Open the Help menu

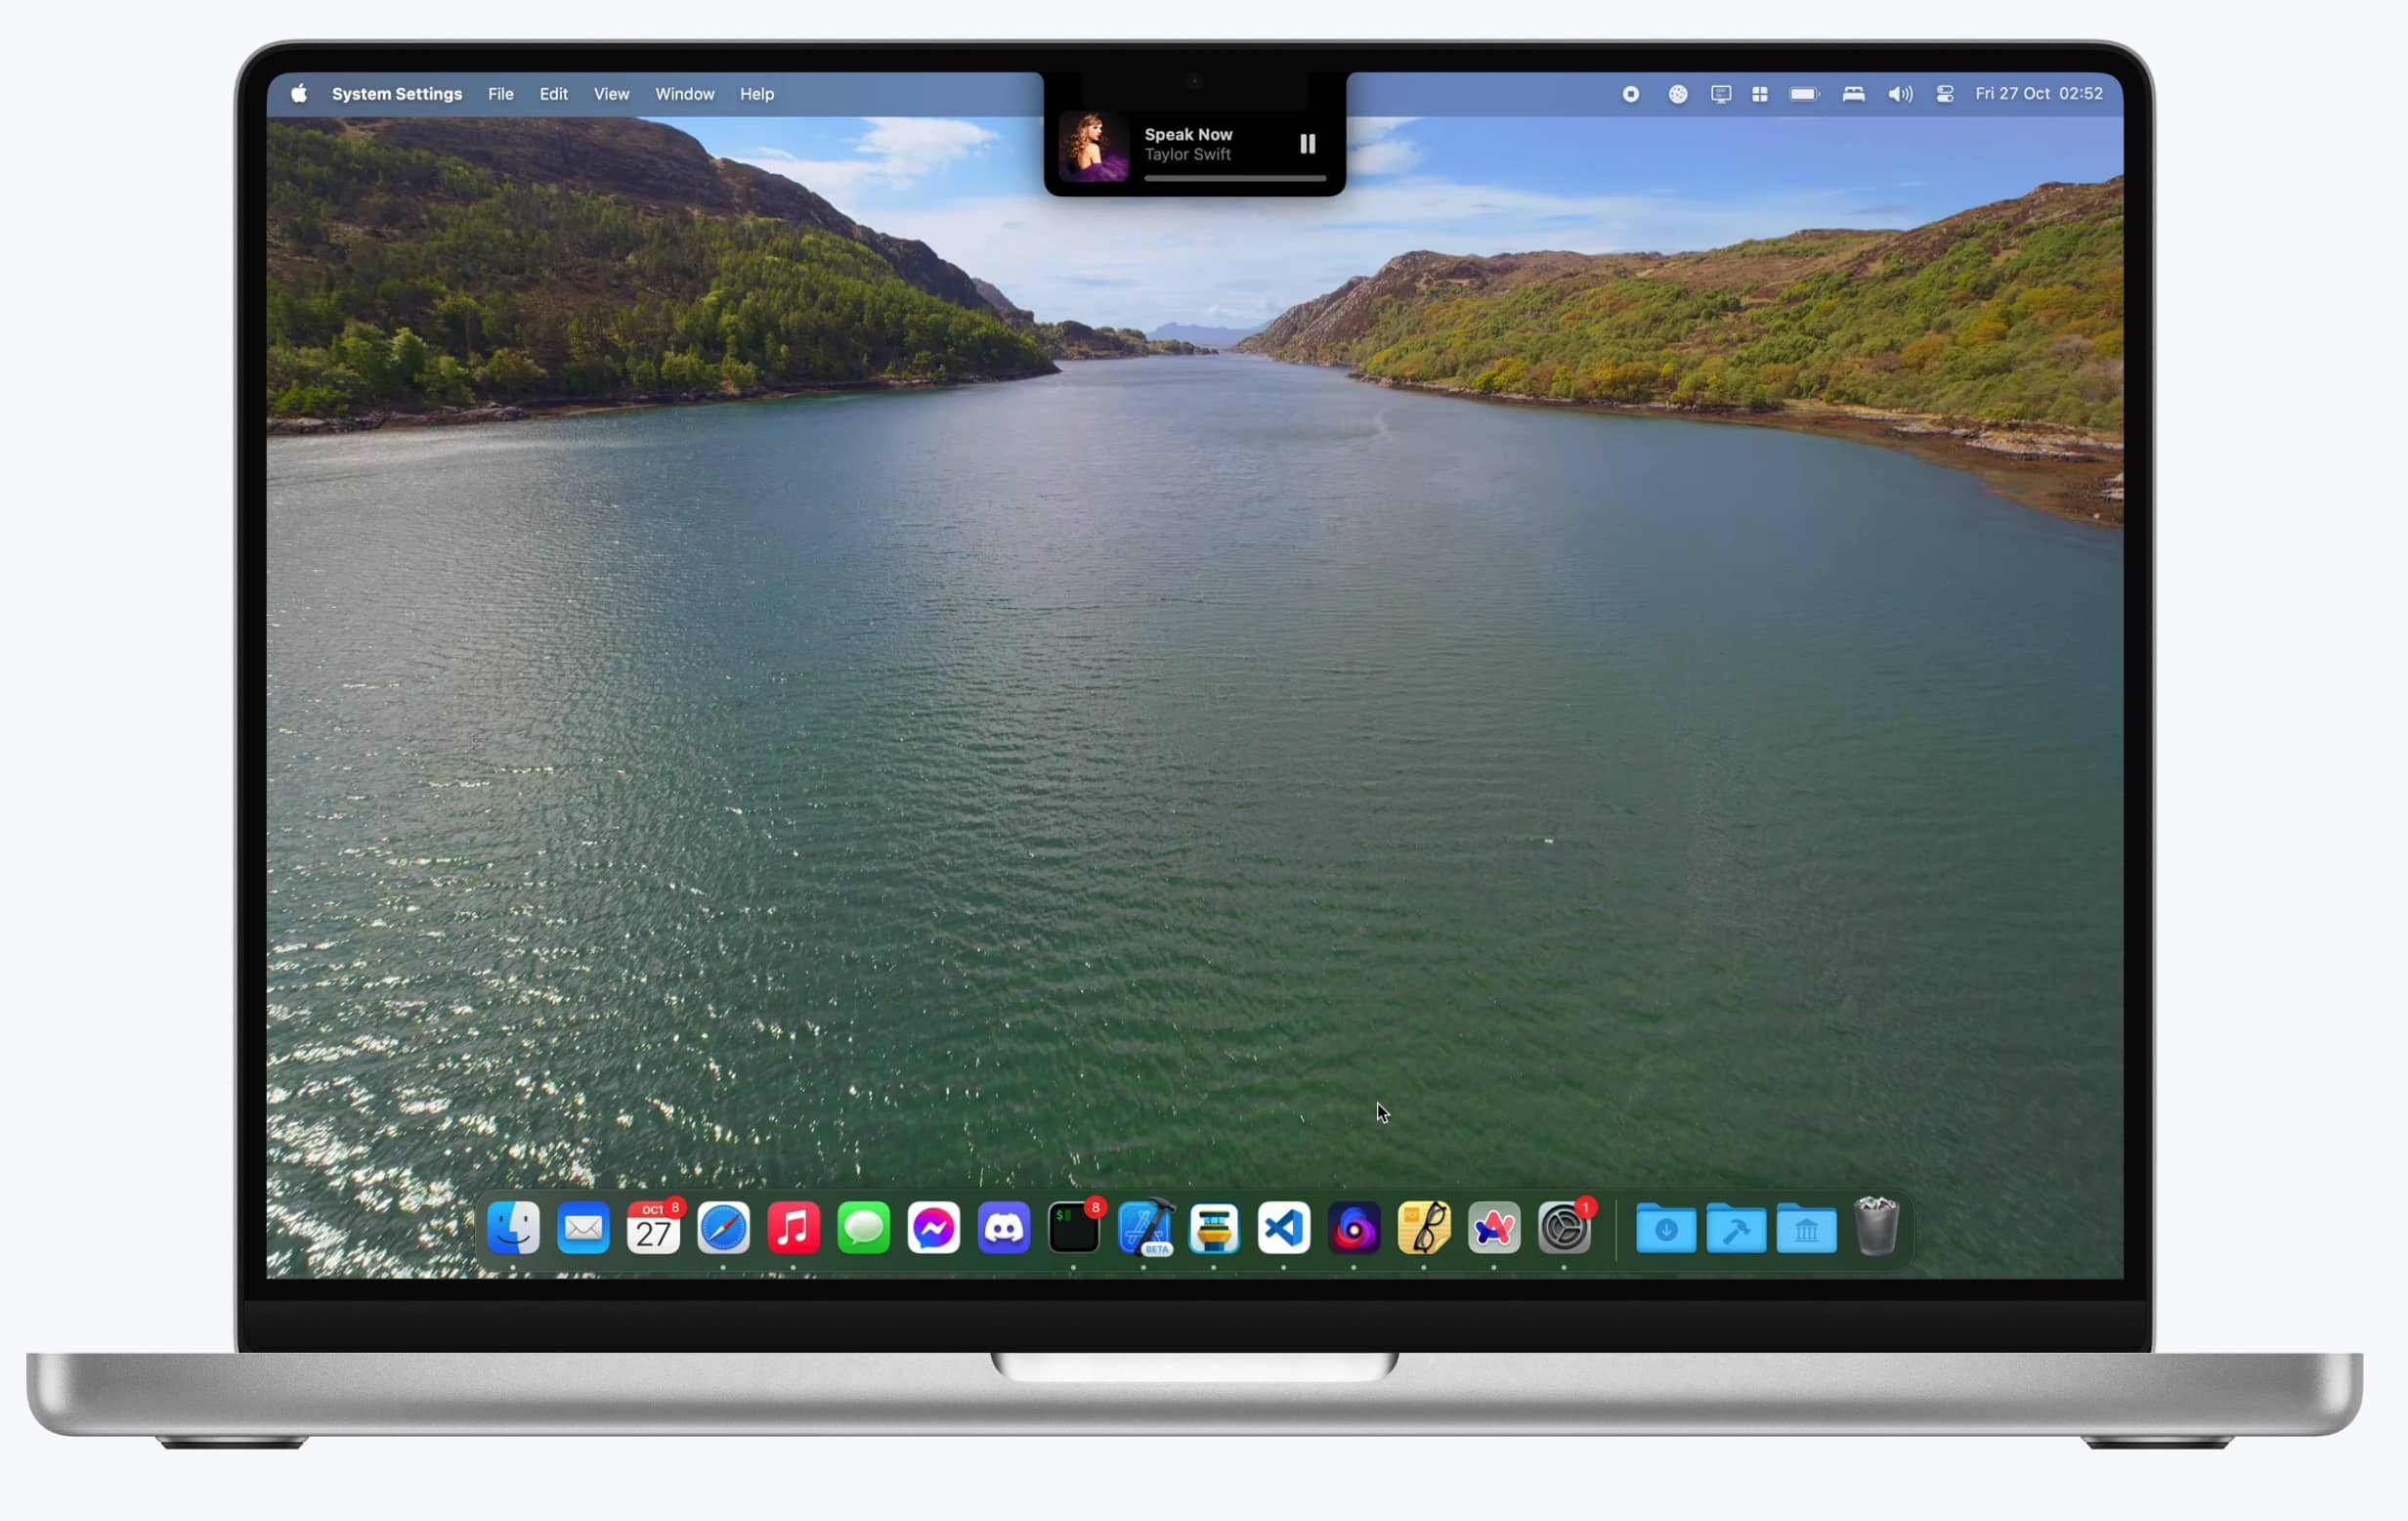tap(756, 94)
